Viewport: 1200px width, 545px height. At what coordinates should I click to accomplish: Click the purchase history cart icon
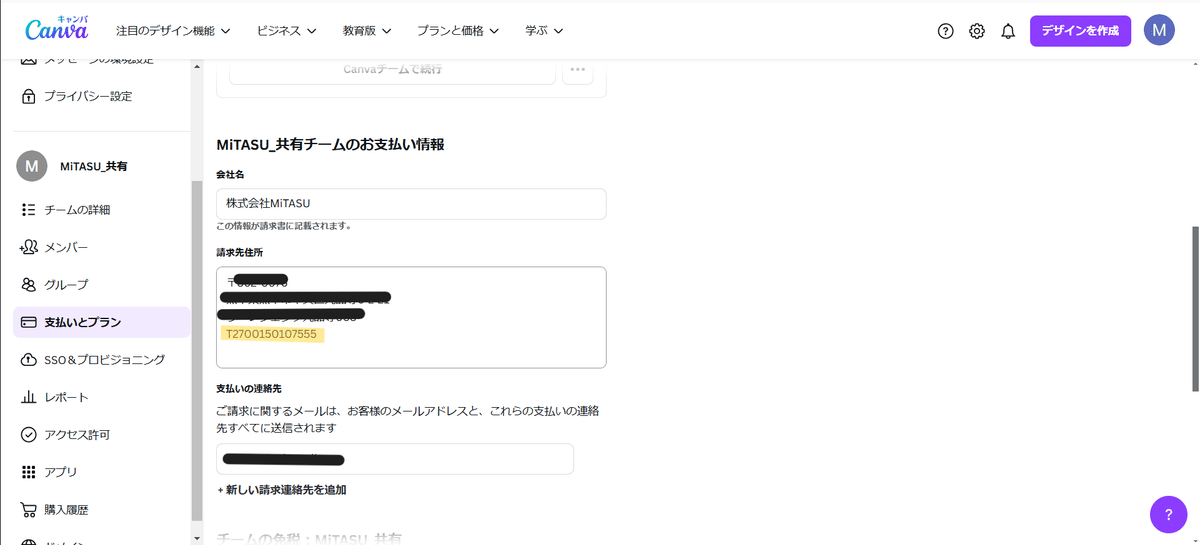tap(29, 510)
